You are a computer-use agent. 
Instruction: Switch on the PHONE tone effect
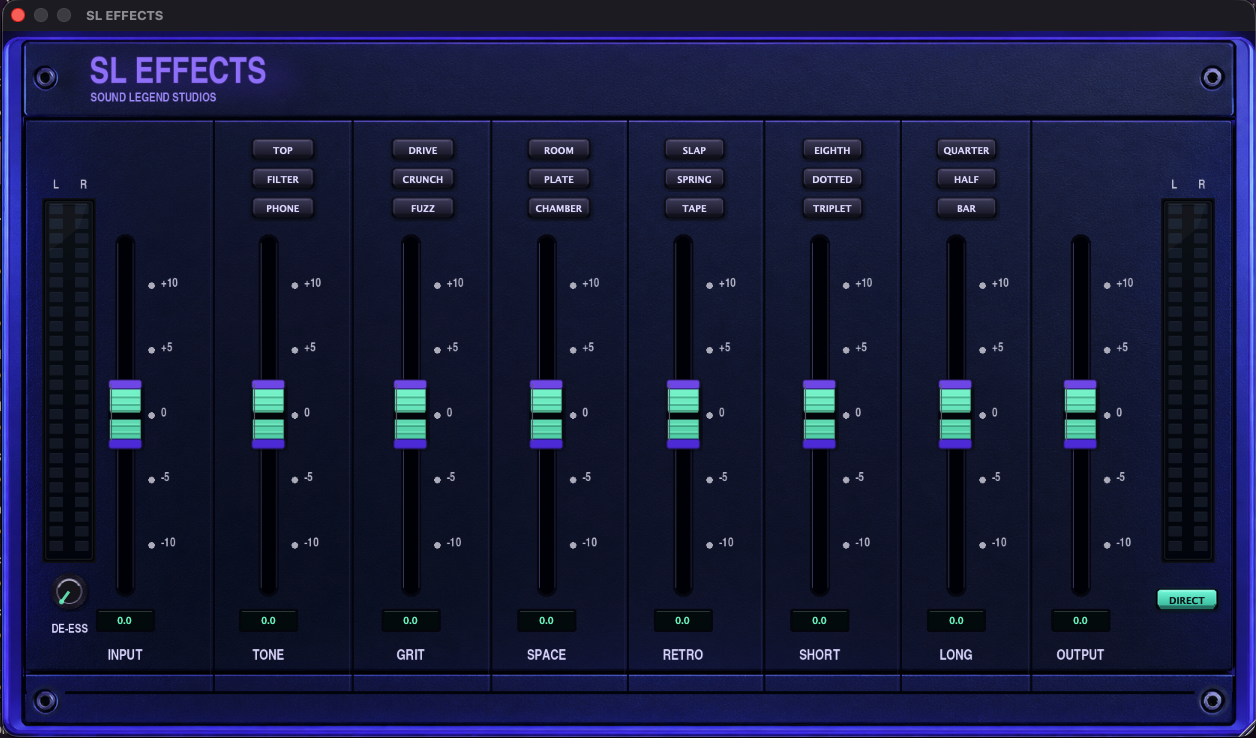pyautogui.click(x=283, y=208)
